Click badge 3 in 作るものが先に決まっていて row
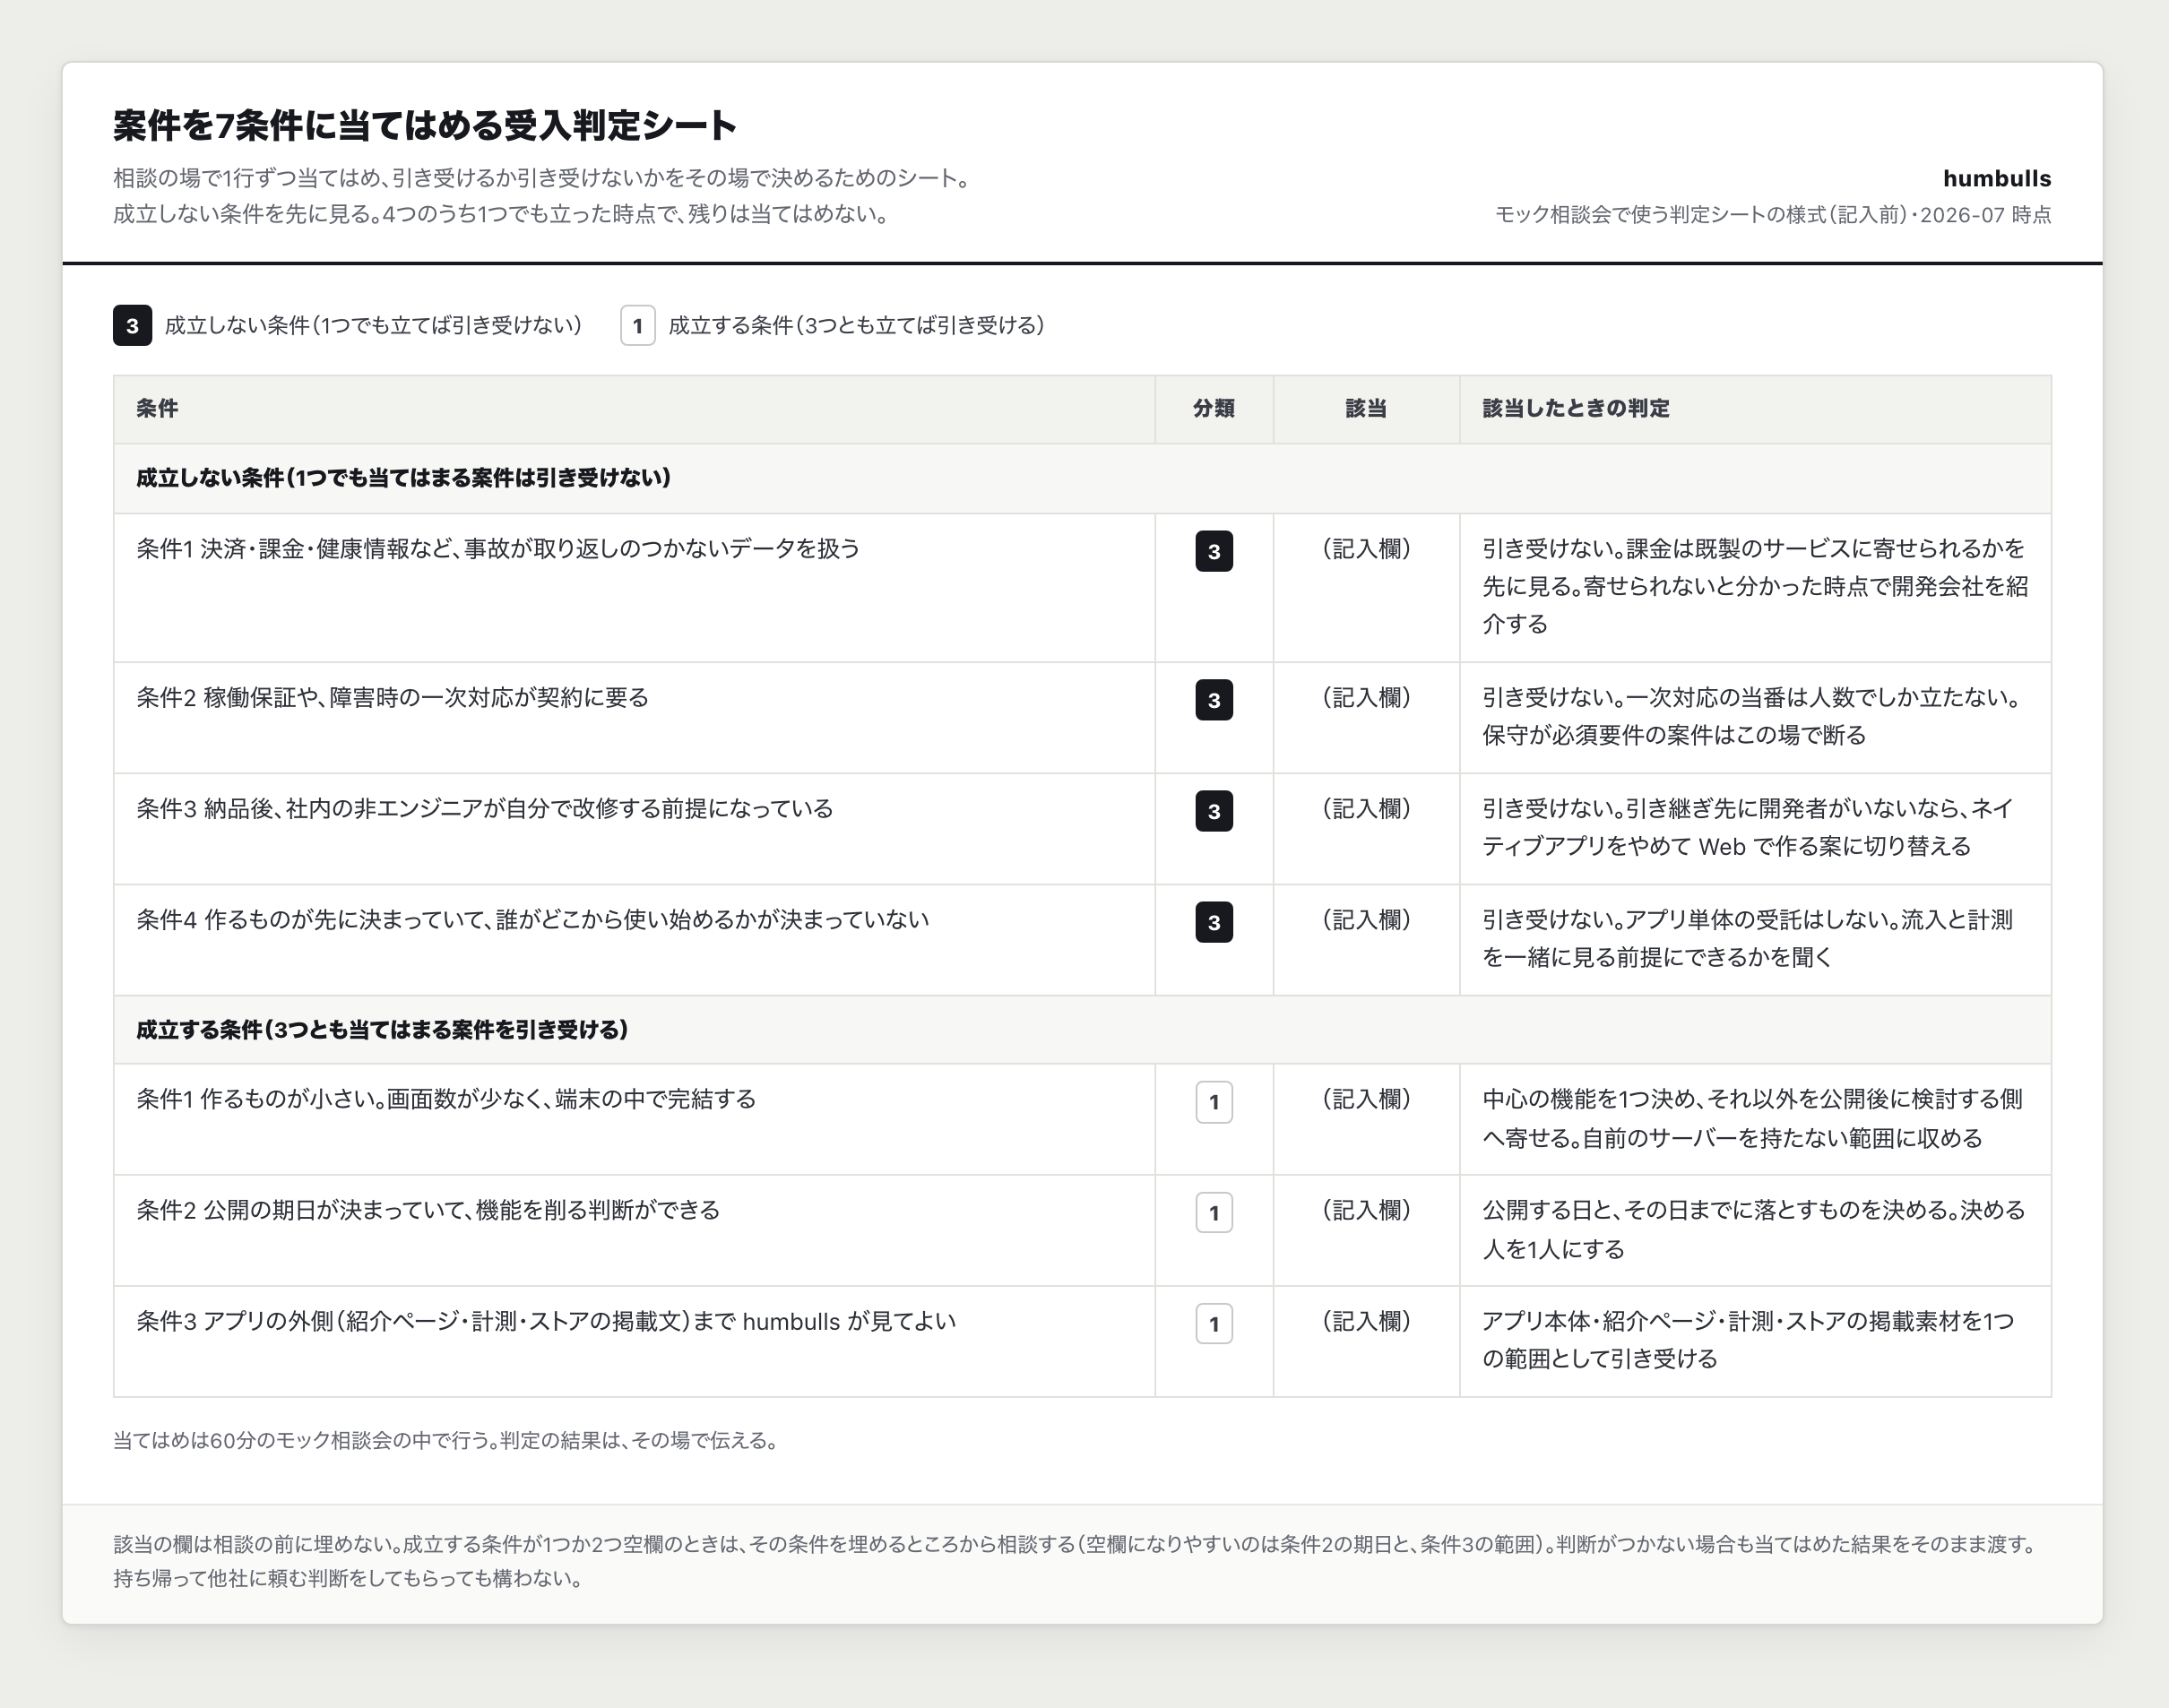This screenshot has width=2169, height=1708. point(1214,922)
